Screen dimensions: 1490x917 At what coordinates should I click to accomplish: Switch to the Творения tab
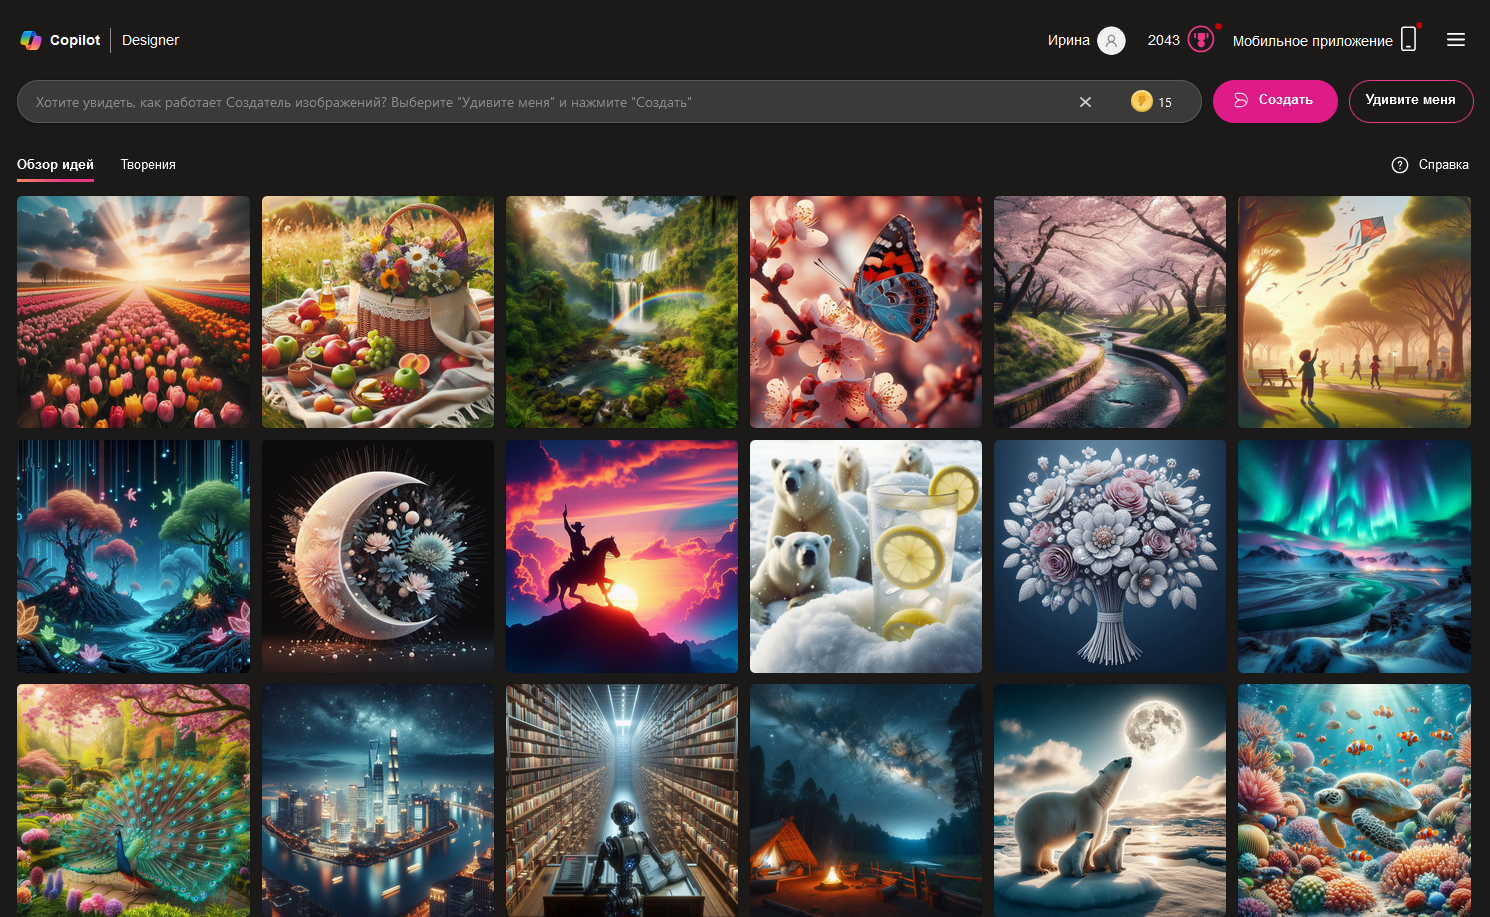click(x=148, y=165)
